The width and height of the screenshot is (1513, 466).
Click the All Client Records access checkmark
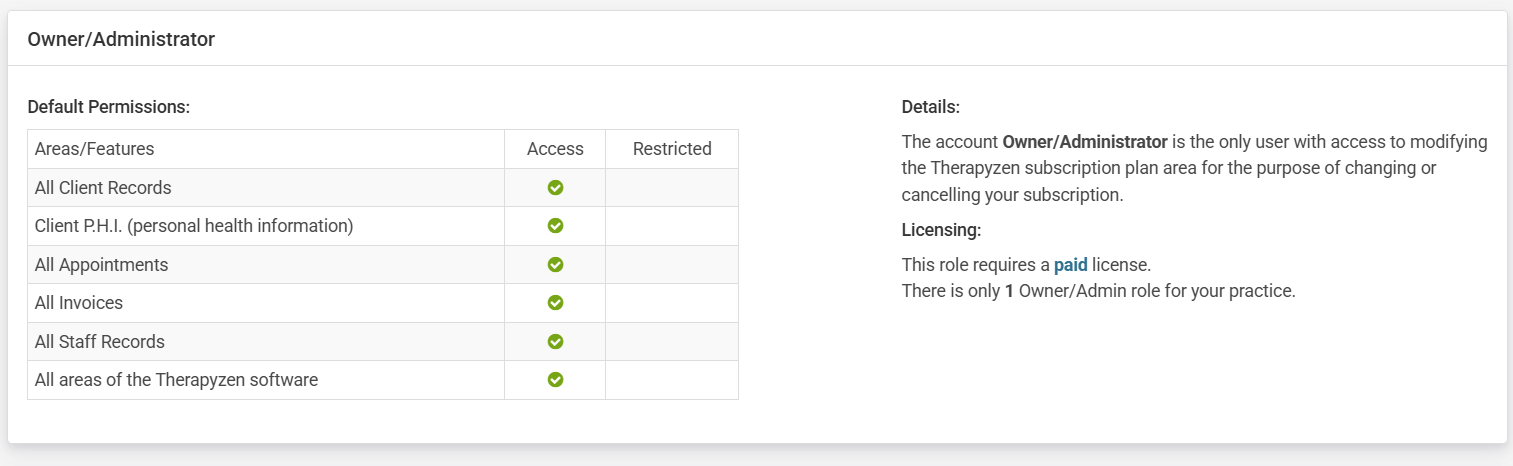click(556, 187)
